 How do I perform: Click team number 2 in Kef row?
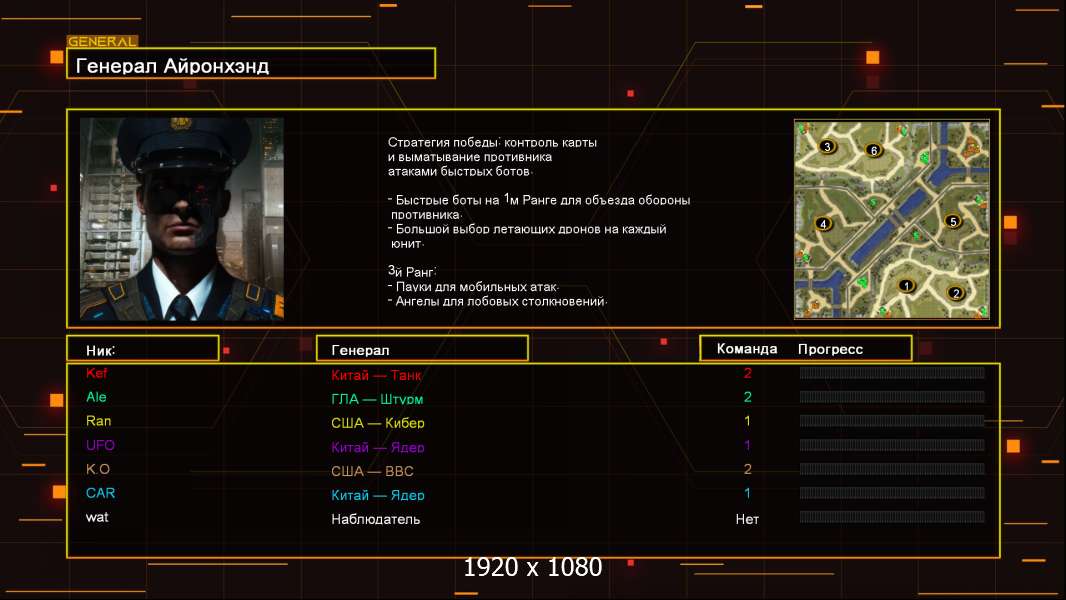[x=747, y=373]
